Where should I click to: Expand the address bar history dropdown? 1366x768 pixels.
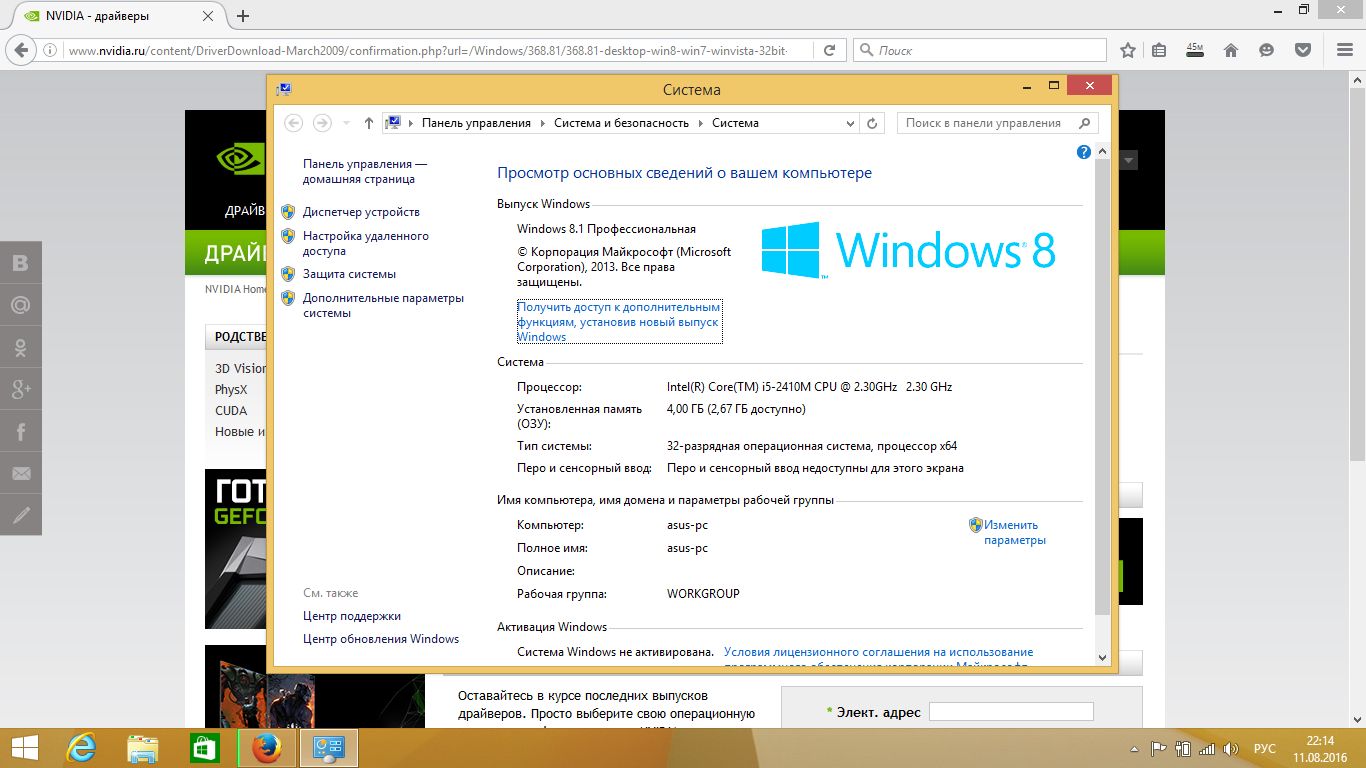(851, 123)
